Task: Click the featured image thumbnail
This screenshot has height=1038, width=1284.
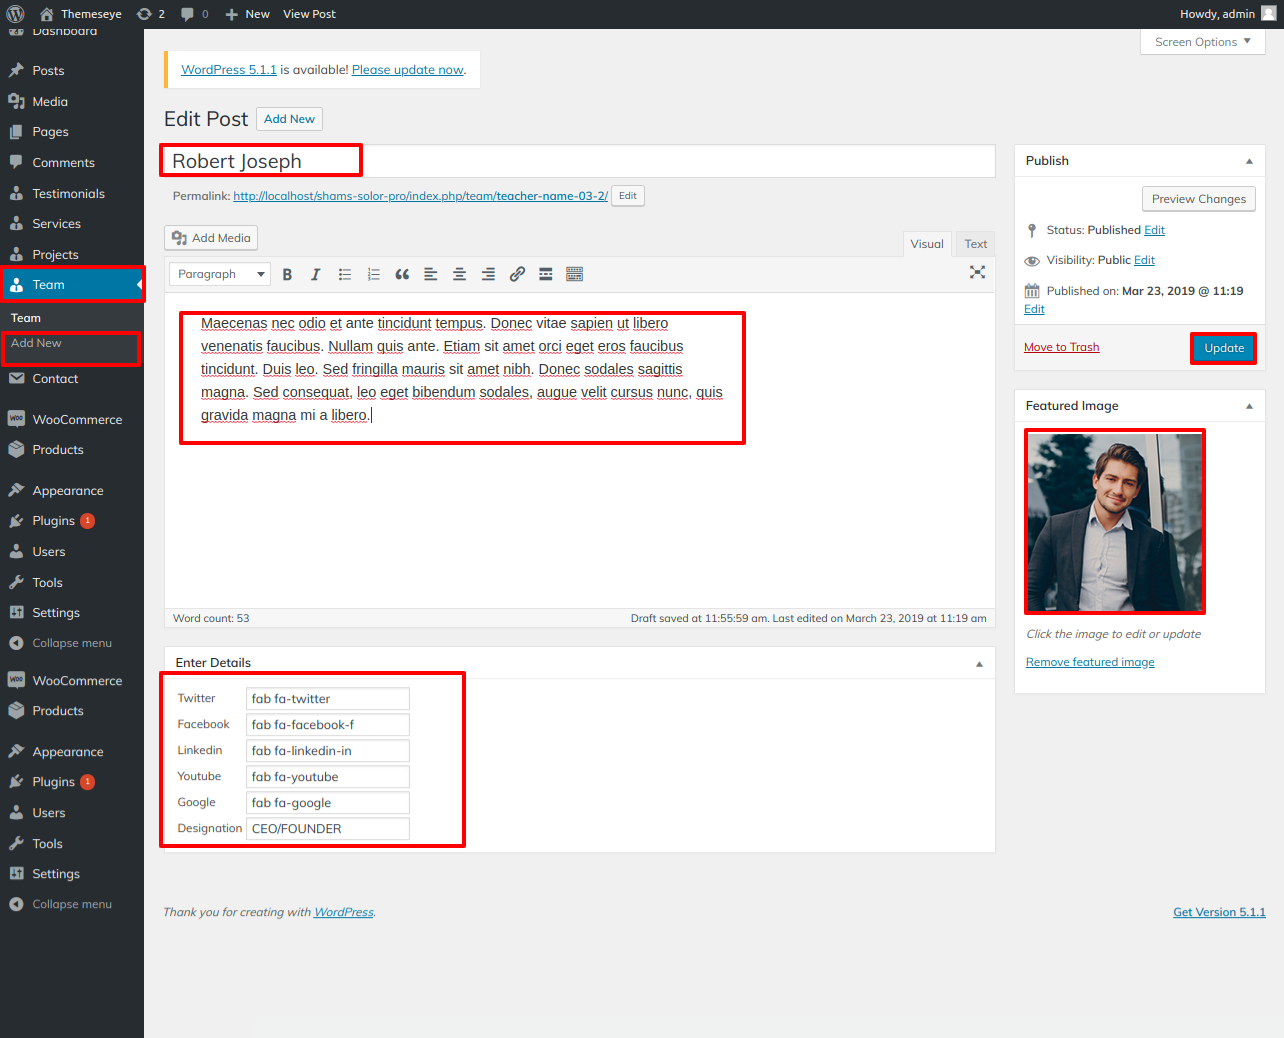Action: 1114,522
